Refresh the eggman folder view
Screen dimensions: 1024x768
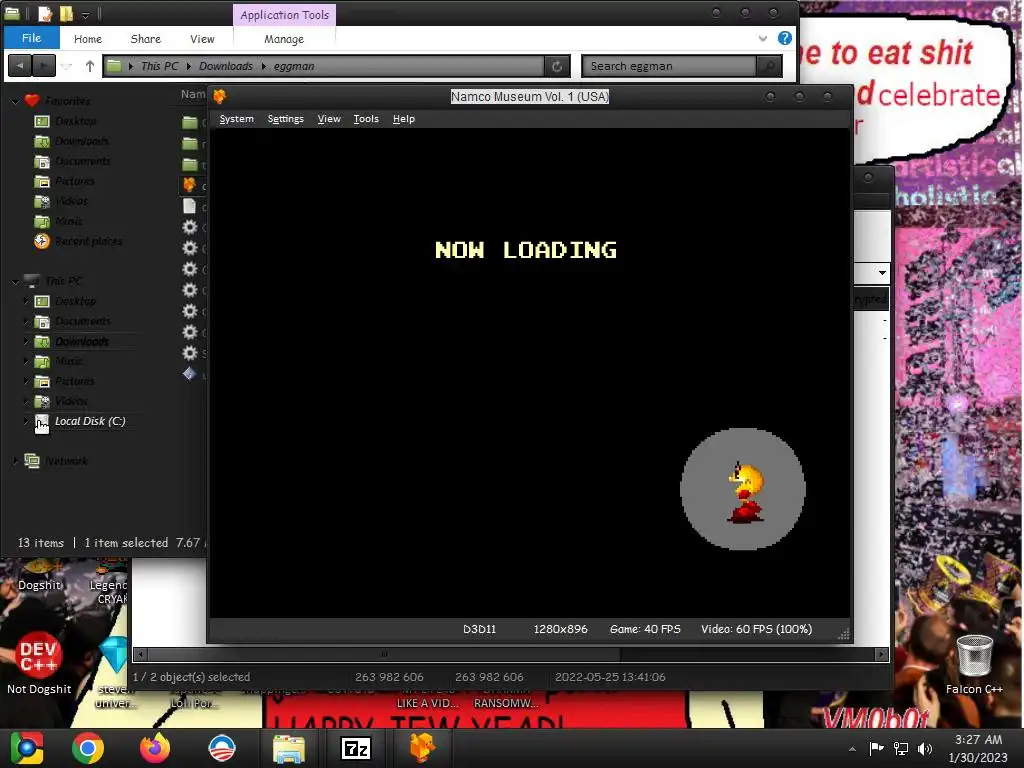pyautogui.click(x=557, y=66)
